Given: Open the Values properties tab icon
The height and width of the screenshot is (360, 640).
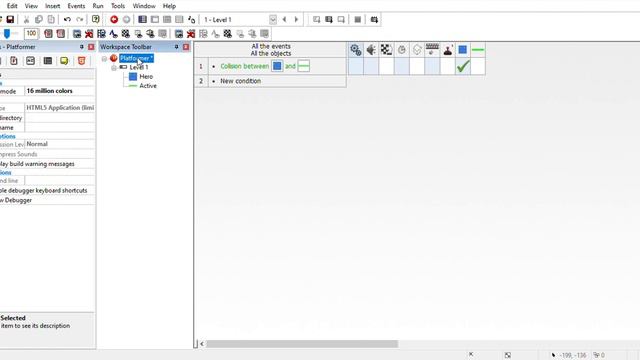Looking at the screenshot, I should (x=31, y=61).
